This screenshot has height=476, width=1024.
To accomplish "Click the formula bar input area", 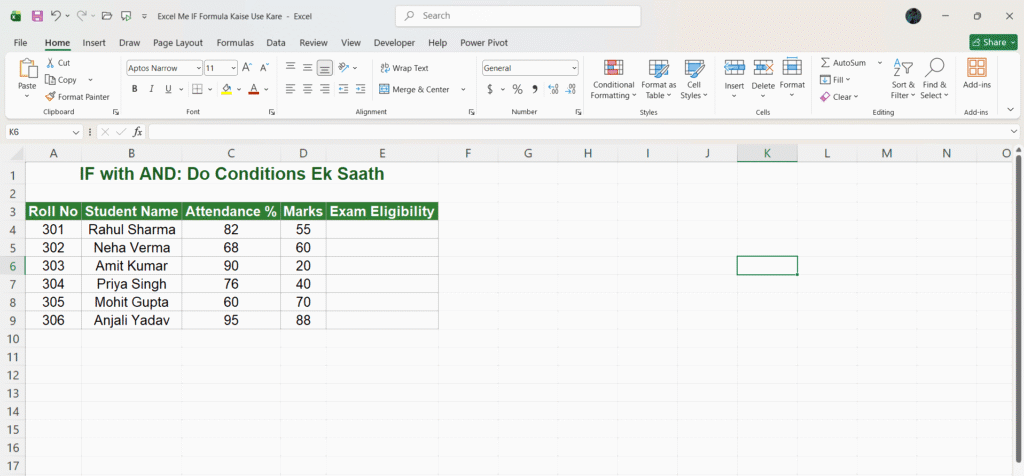I will coord(577,132).
